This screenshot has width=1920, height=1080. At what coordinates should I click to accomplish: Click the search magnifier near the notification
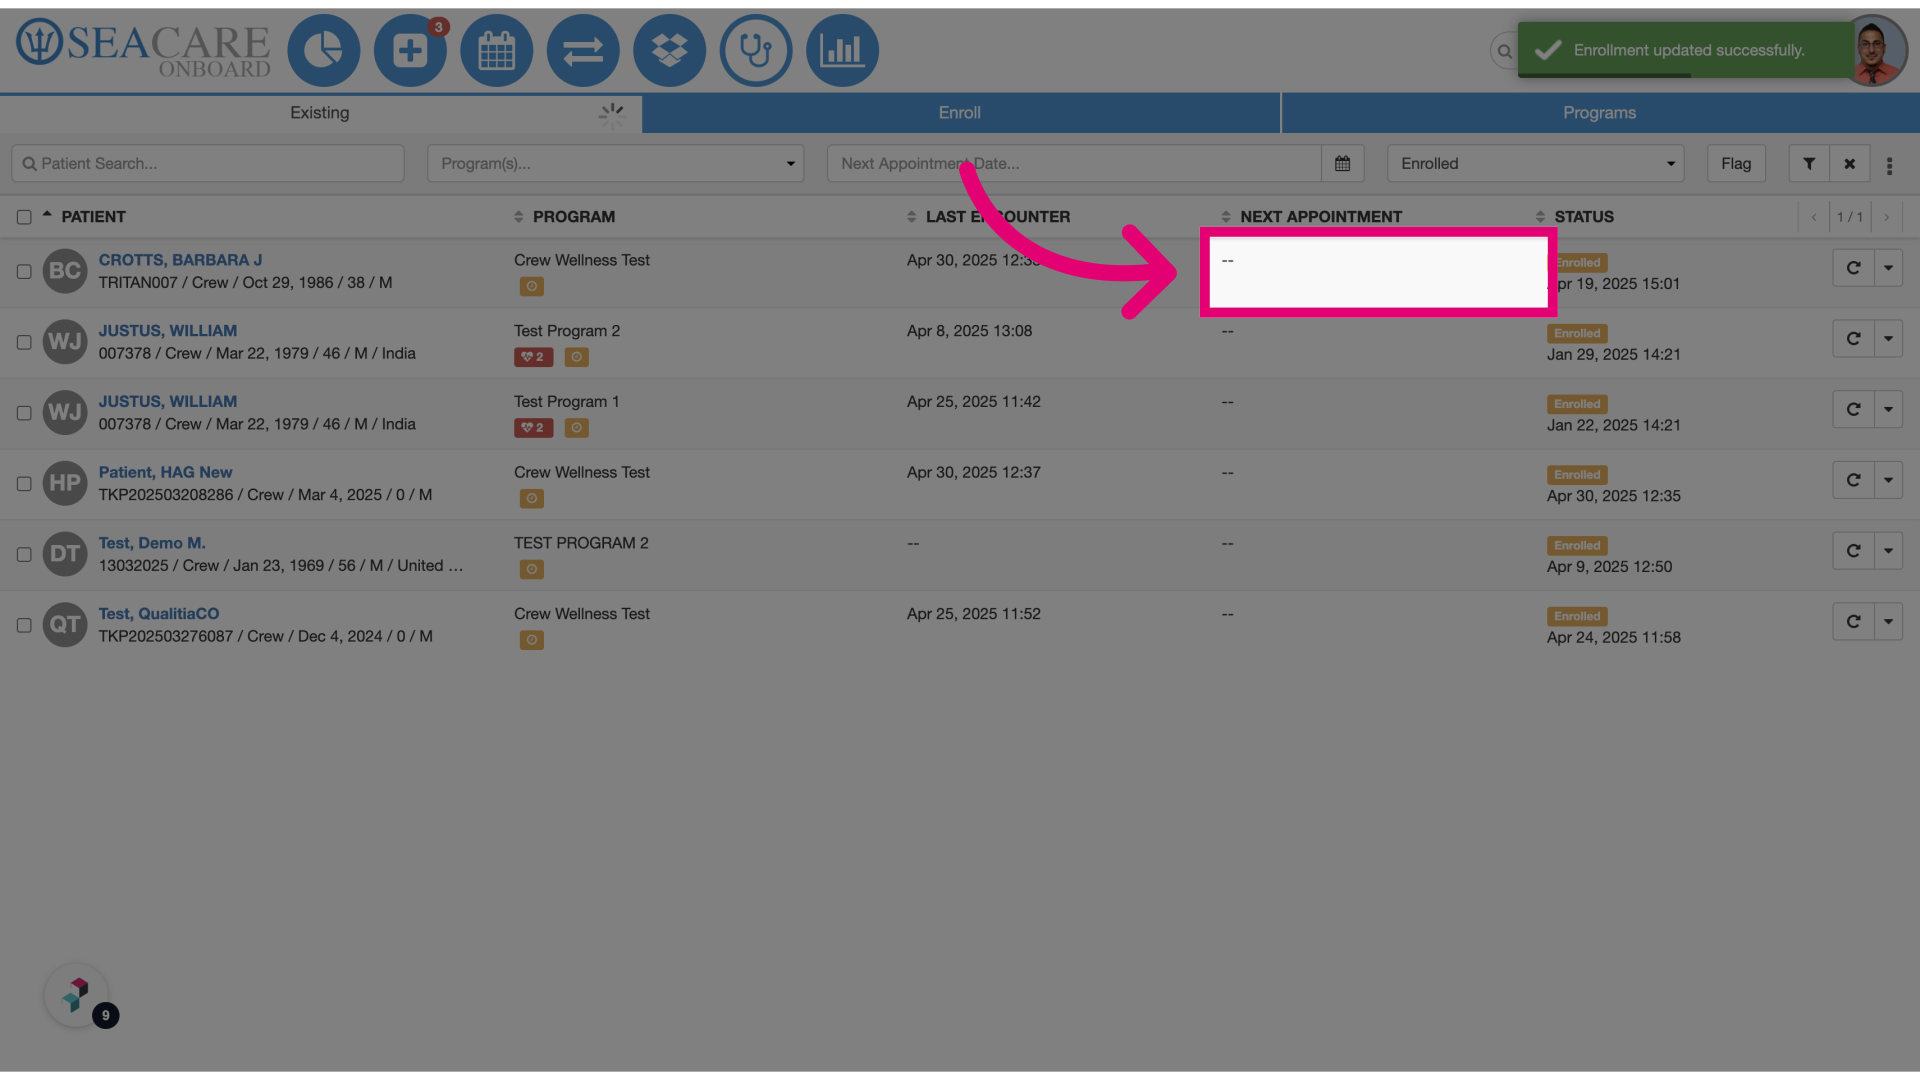point(1504,51)
